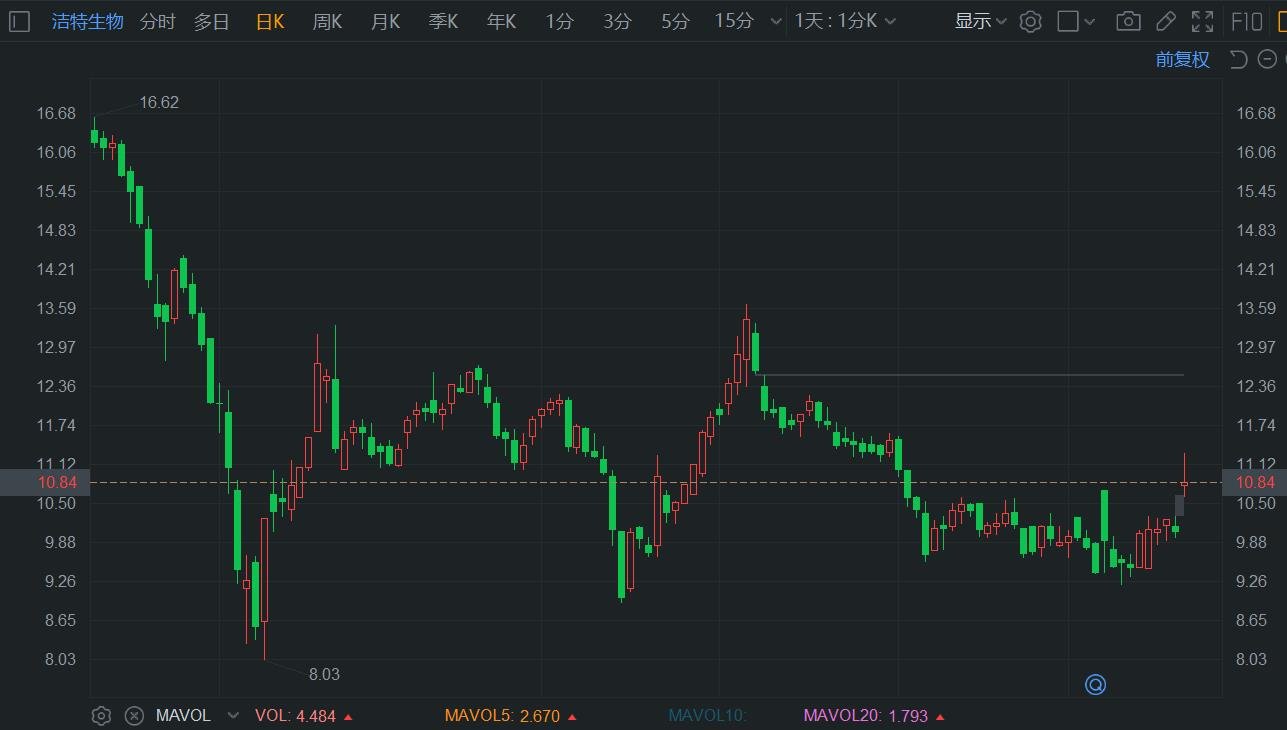This screenshot has width=1287, height=730.
Task: Zoom out using the minus circle icon
Action: [x=1267, y=60]
